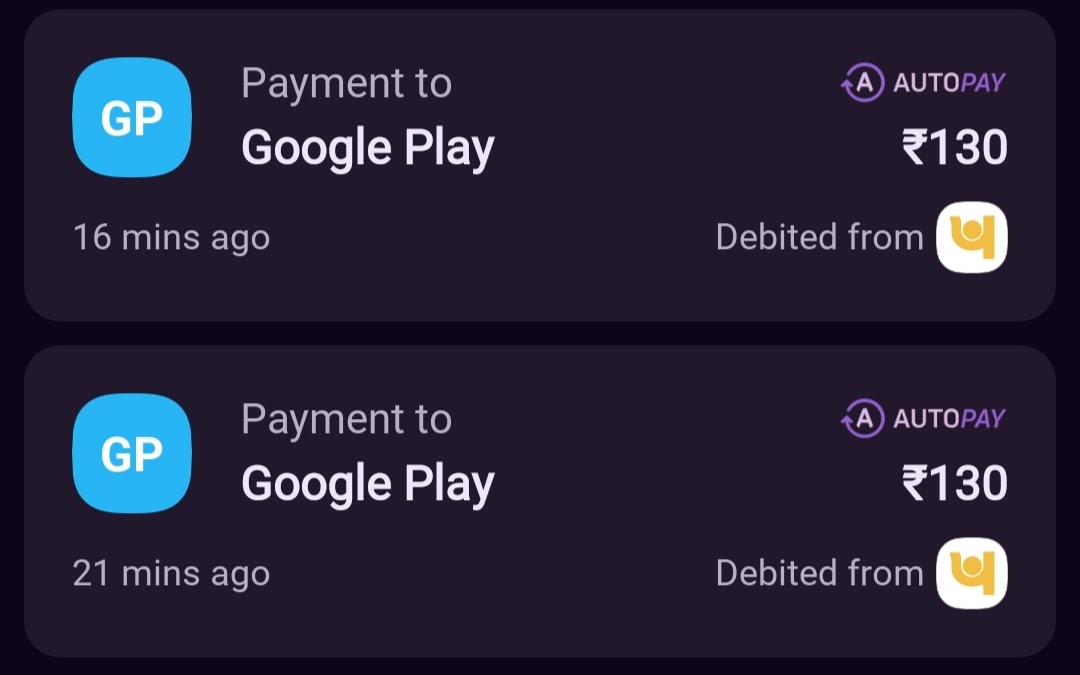Click the Google Play GP icon on second transaction
Viewport: 1080px width, 675px height.
131,452
